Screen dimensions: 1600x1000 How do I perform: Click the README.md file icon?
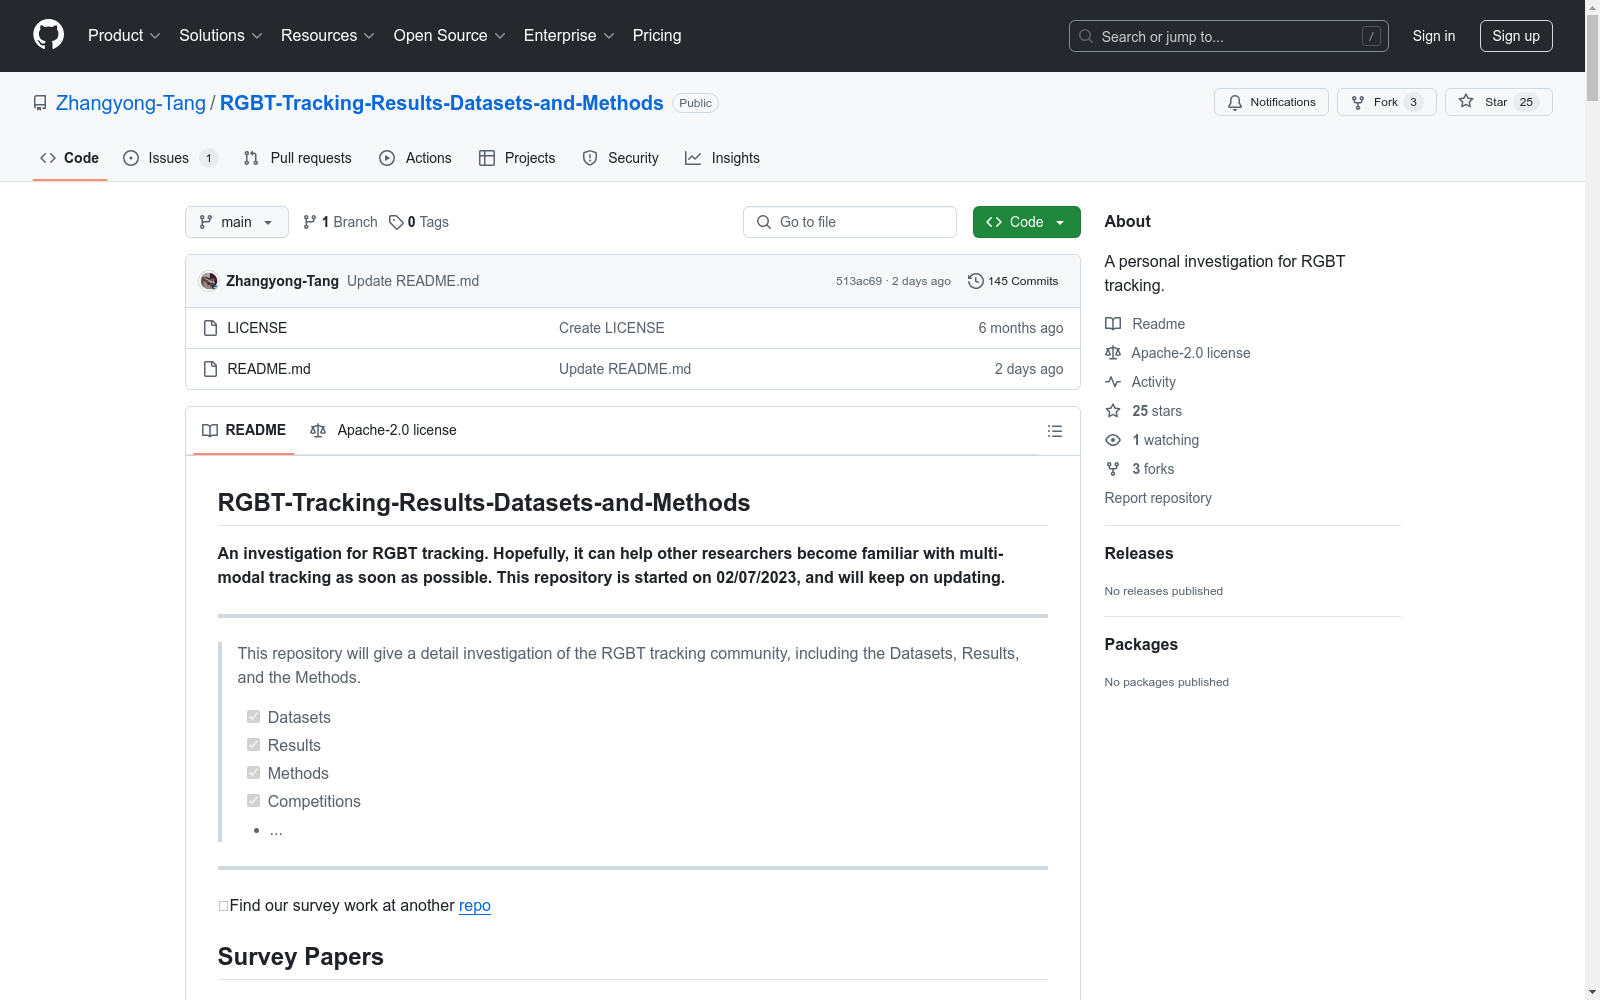coord(210,369)
